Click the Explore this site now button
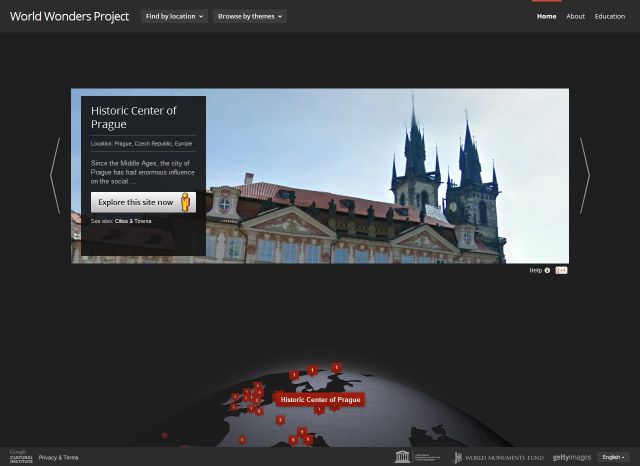 143,202
